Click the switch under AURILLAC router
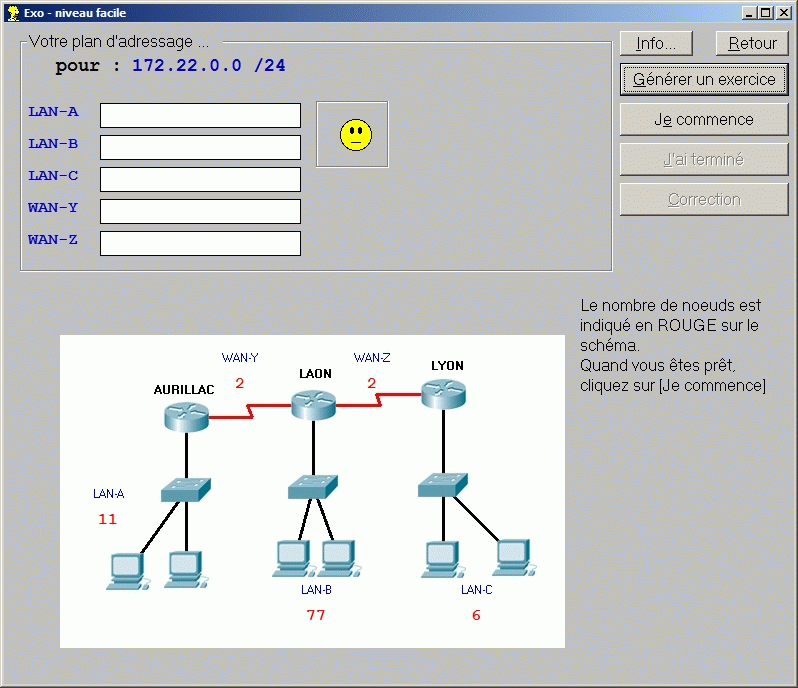This screenshot has width=798, height=688. tap(186, 490)
